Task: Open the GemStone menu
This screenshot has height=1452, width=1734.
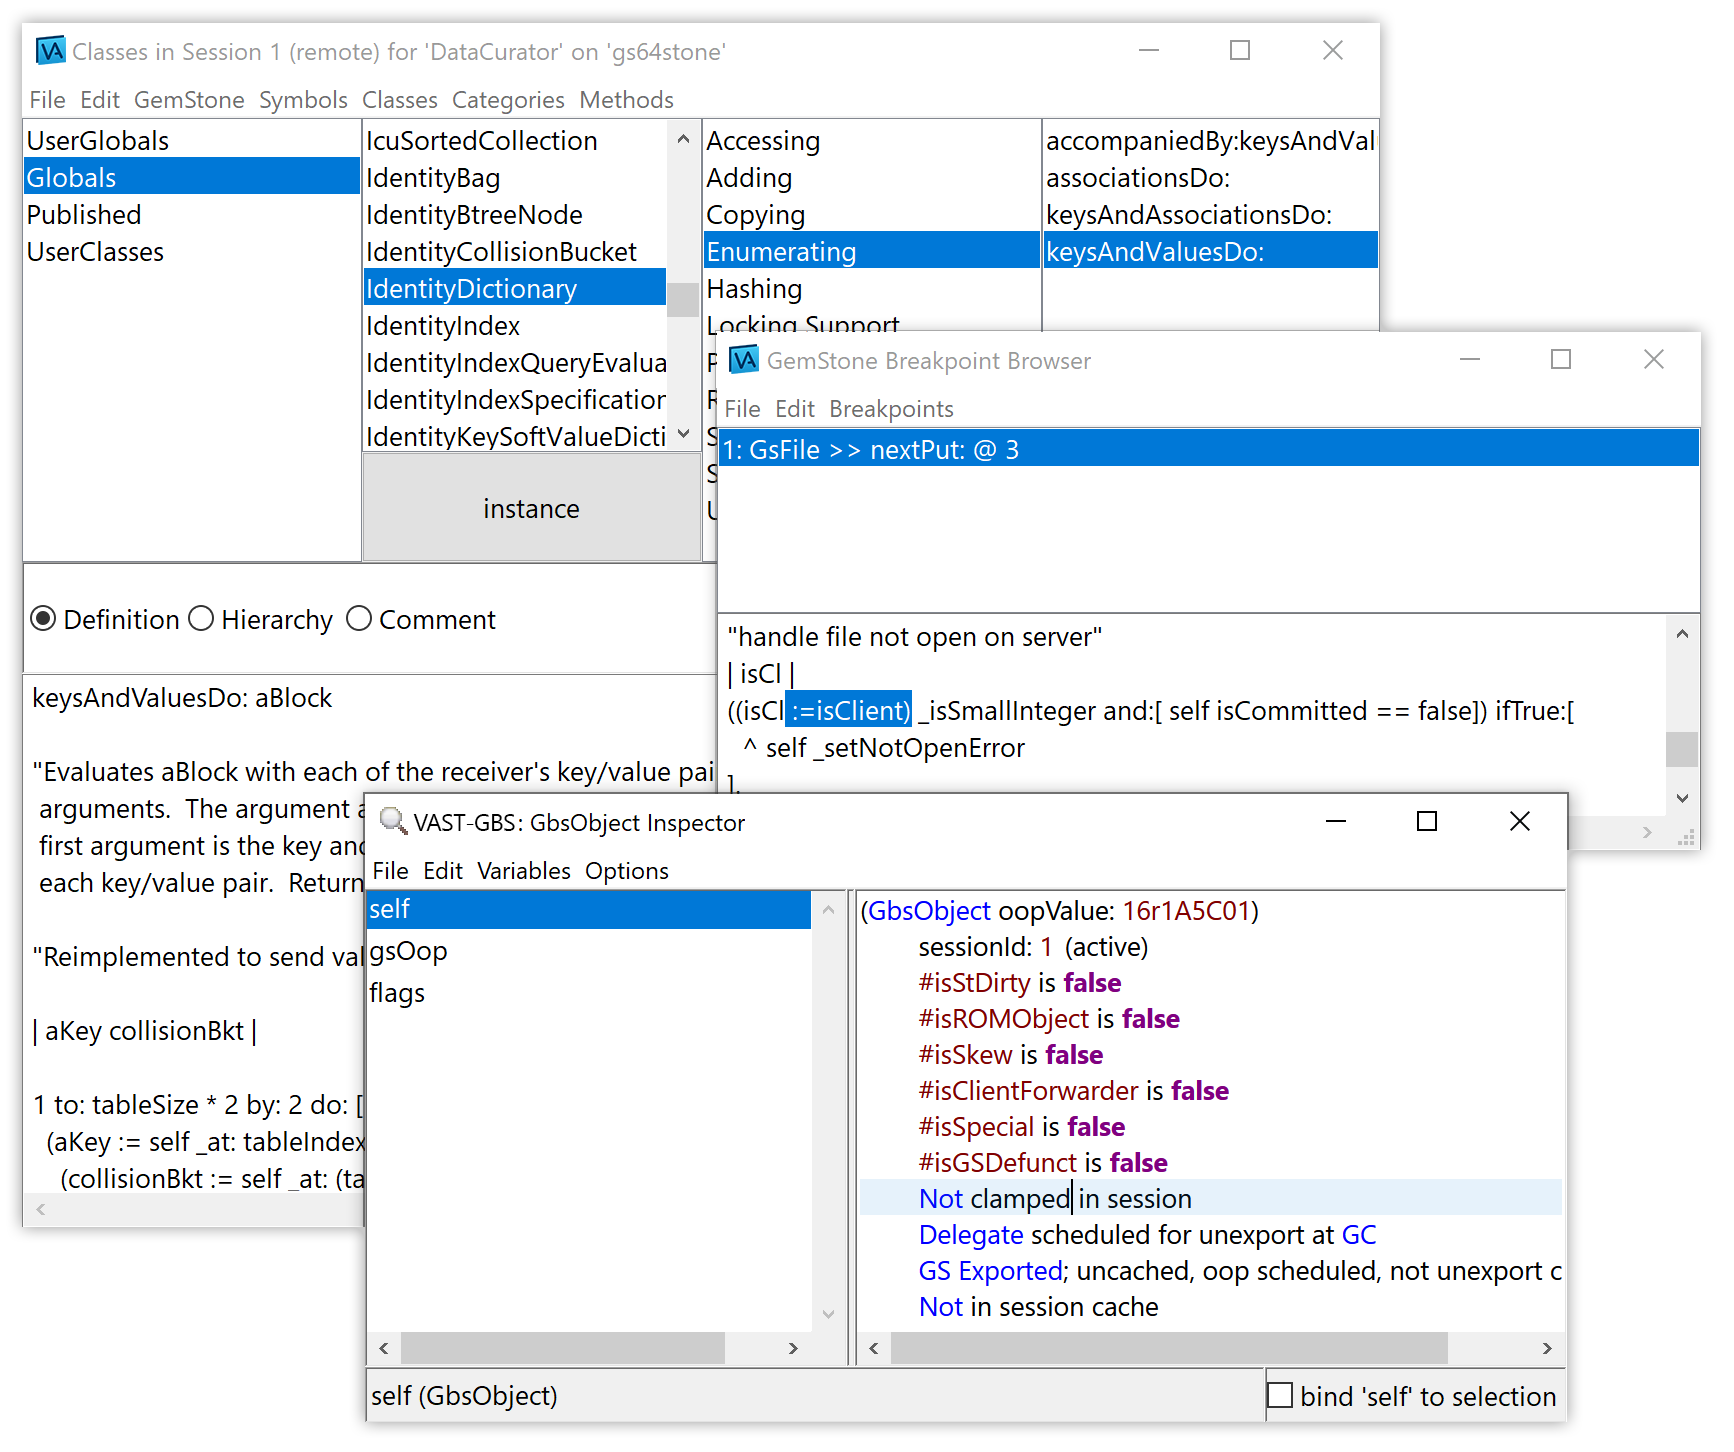Action: (189, 100)
